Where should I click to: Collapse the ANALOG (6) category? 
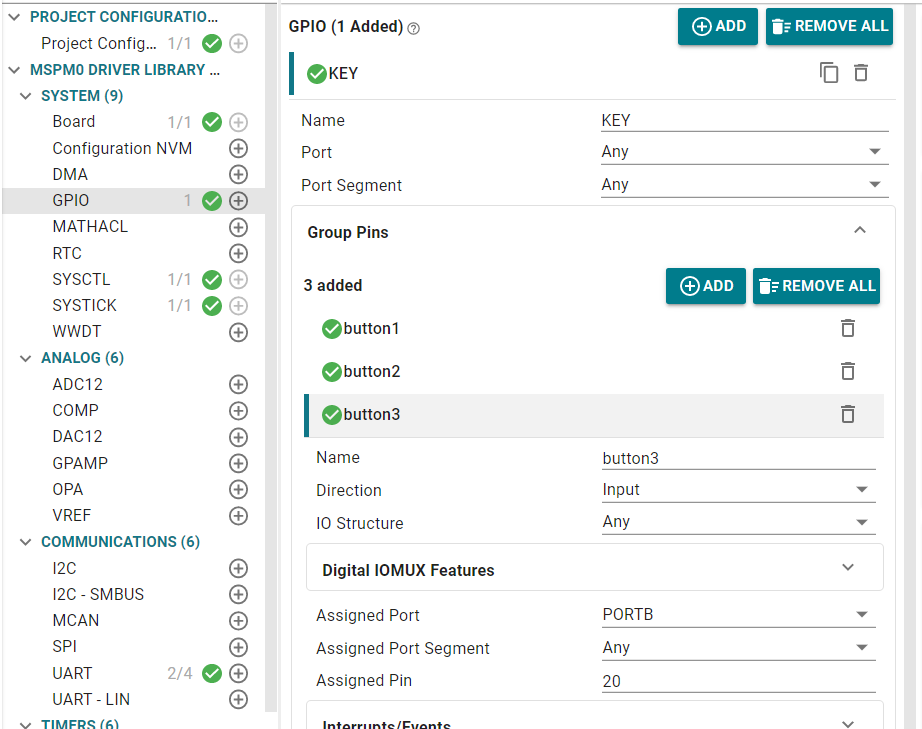click(25, 358)
